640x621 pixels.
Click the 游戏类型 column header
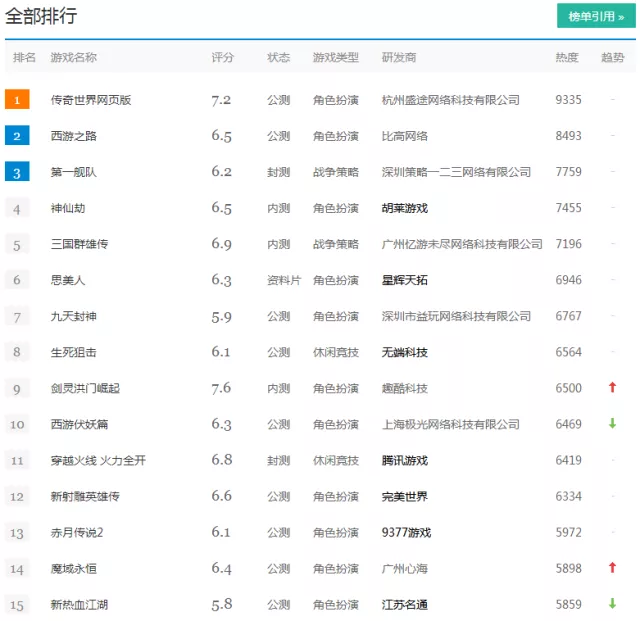click(x=336, y=58)
